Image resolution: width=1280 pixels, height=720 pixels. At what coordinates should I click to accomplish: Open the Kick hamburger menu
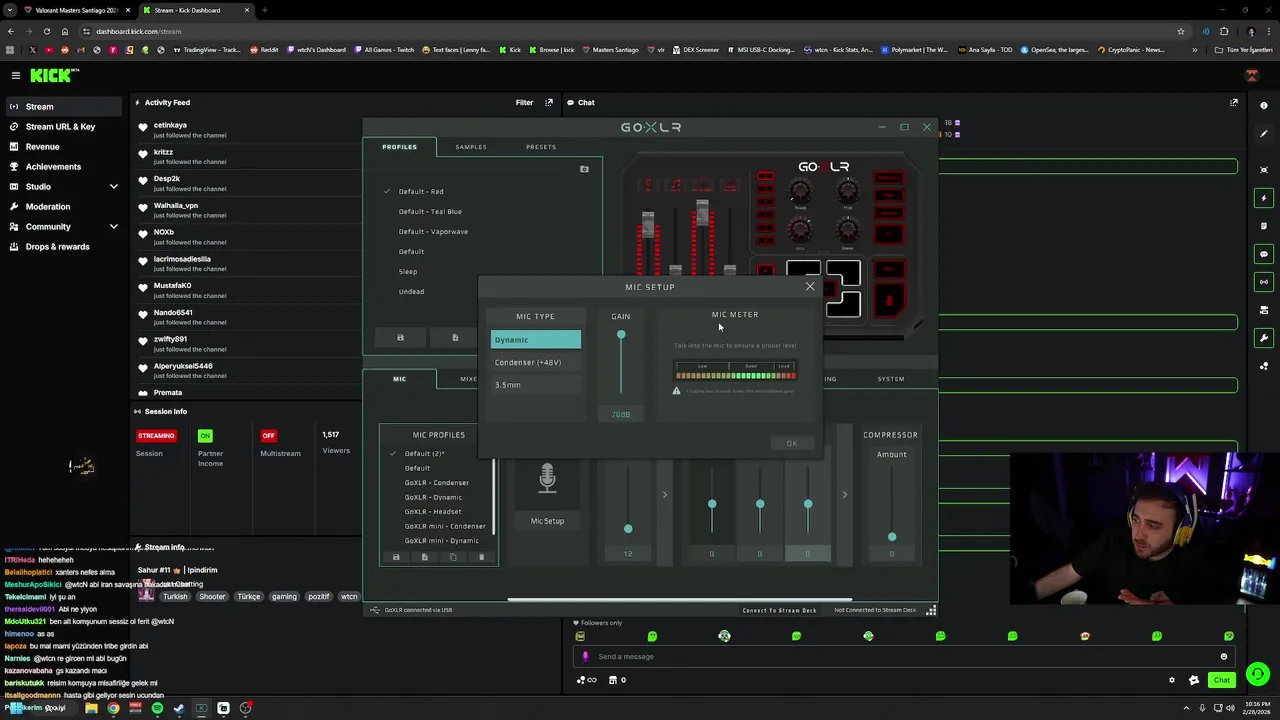coord(15,75)
